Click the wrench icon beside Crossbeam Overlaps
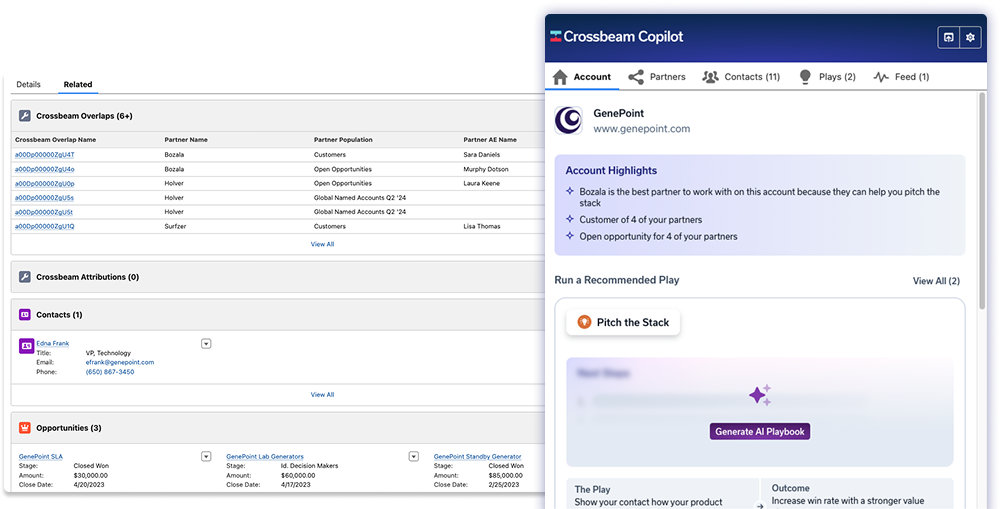The width and height of the screenshot is (1001, 509). pyautogui.click(x=24, y=116)
